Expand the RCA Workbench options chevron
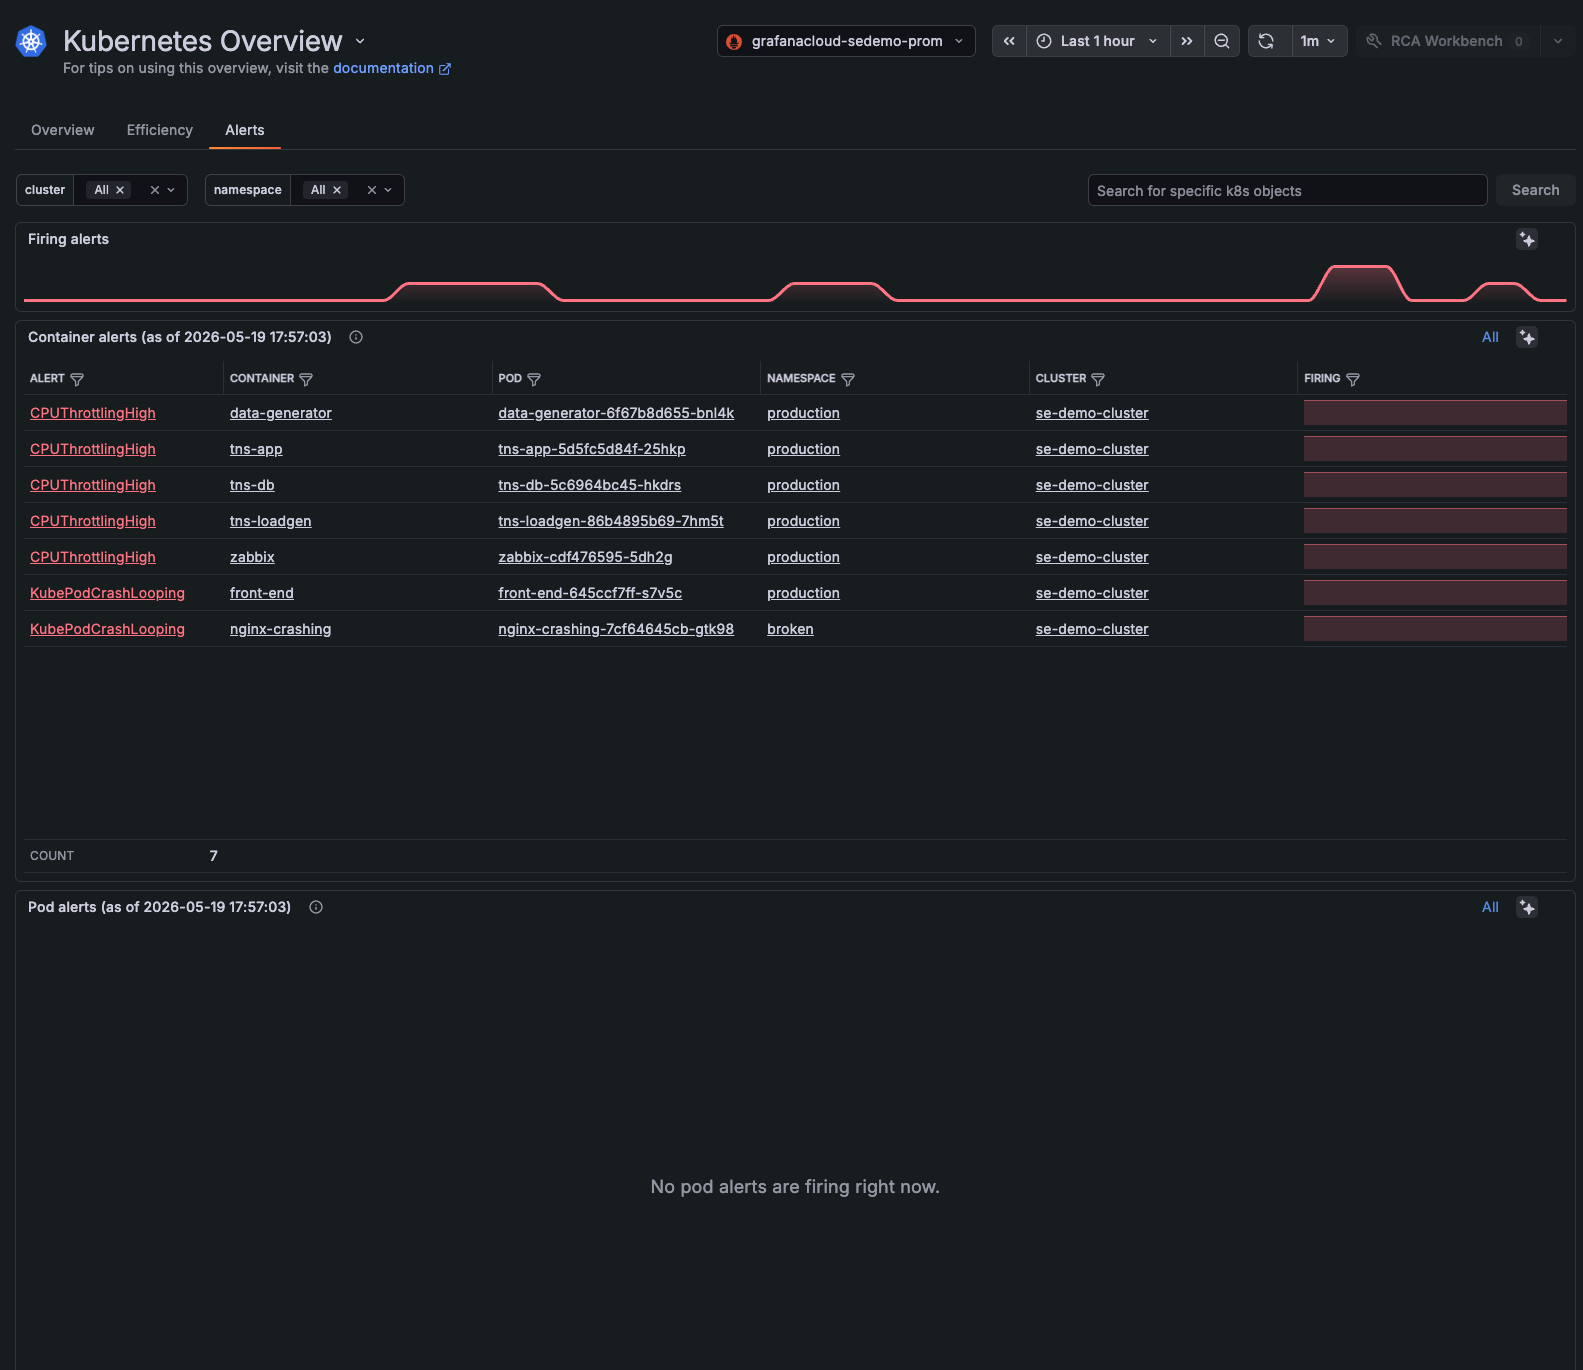This screenshot has height=1370, width=1583. (x=1558, y=41)
